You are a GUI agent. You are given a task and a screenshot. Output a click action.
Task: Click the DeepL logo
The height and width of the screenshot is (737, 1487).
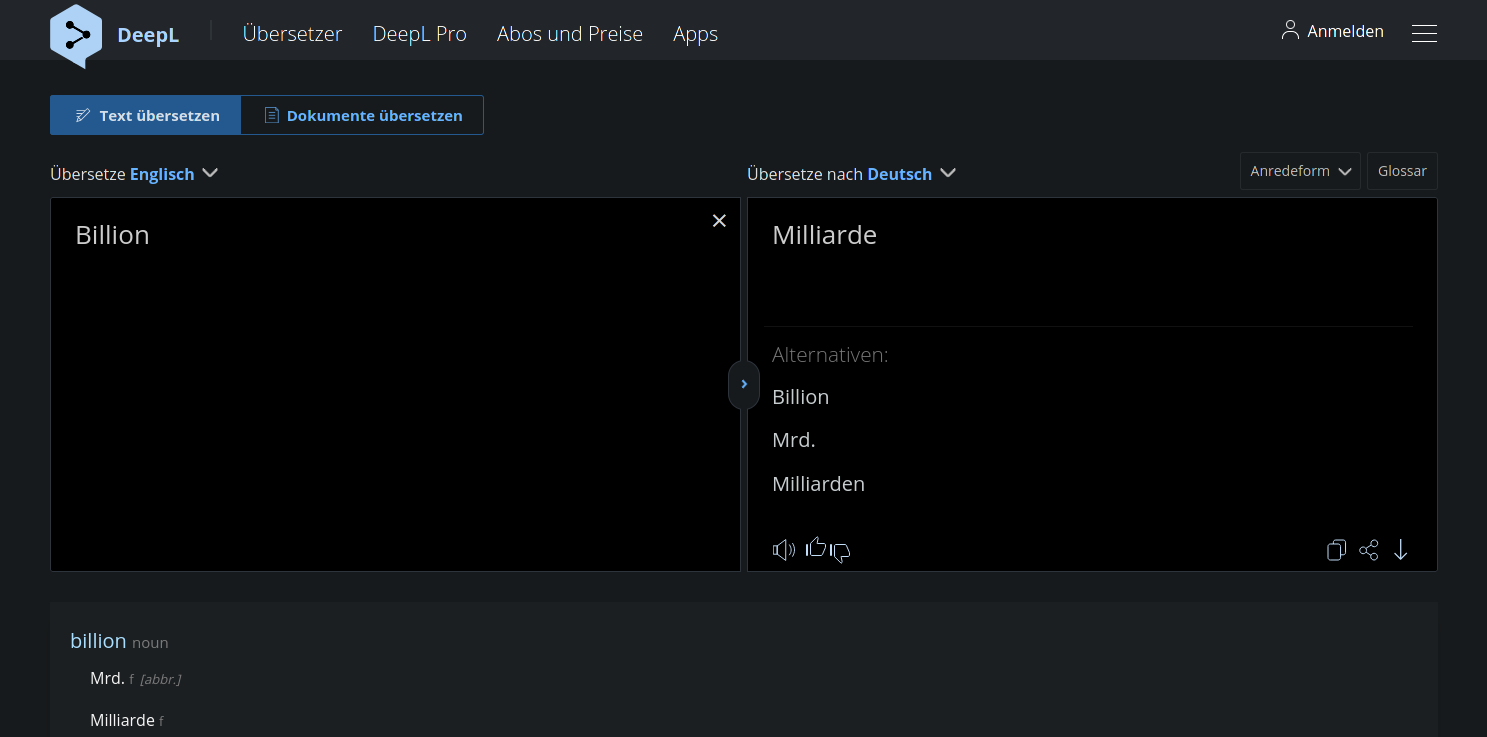[115, 34]
